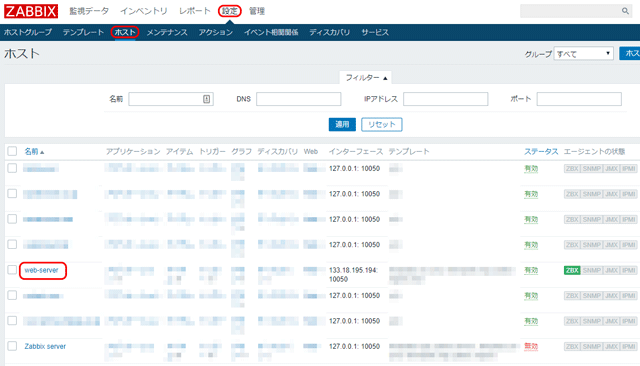Image resolution: width=640 pixels, height=366 pixels.
Task: Click the SNMP badge in web-server row
Action: [x=591, y=270]
